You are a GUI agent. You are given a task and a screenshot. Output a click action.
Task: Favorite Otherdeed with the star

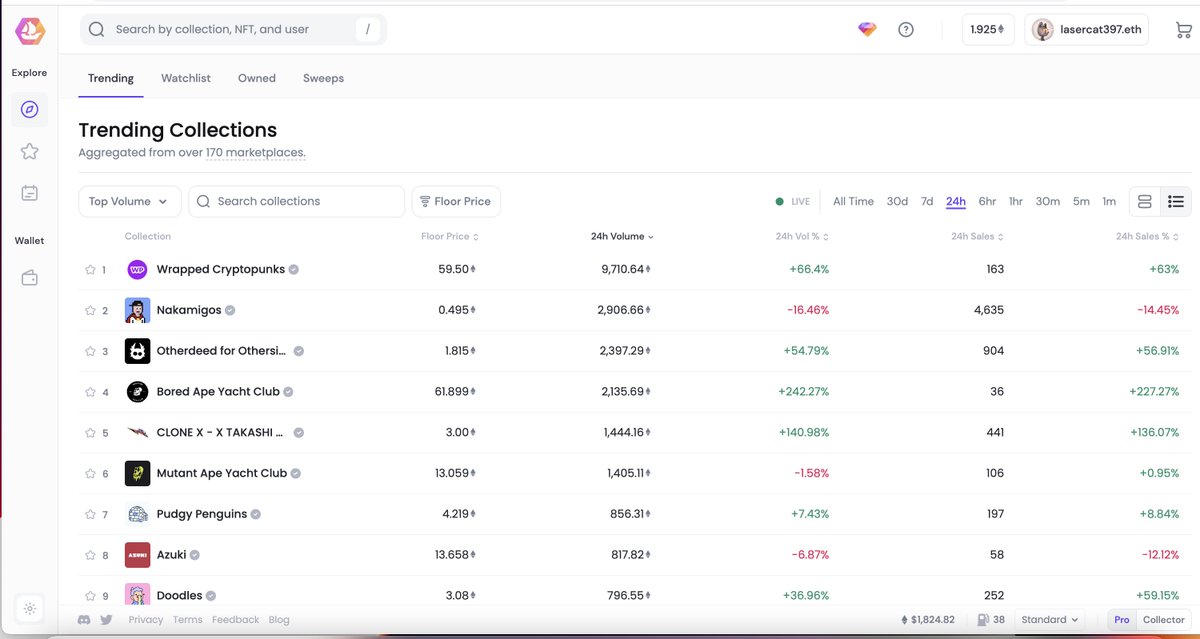pyautogui.click(x=90, y=352)
